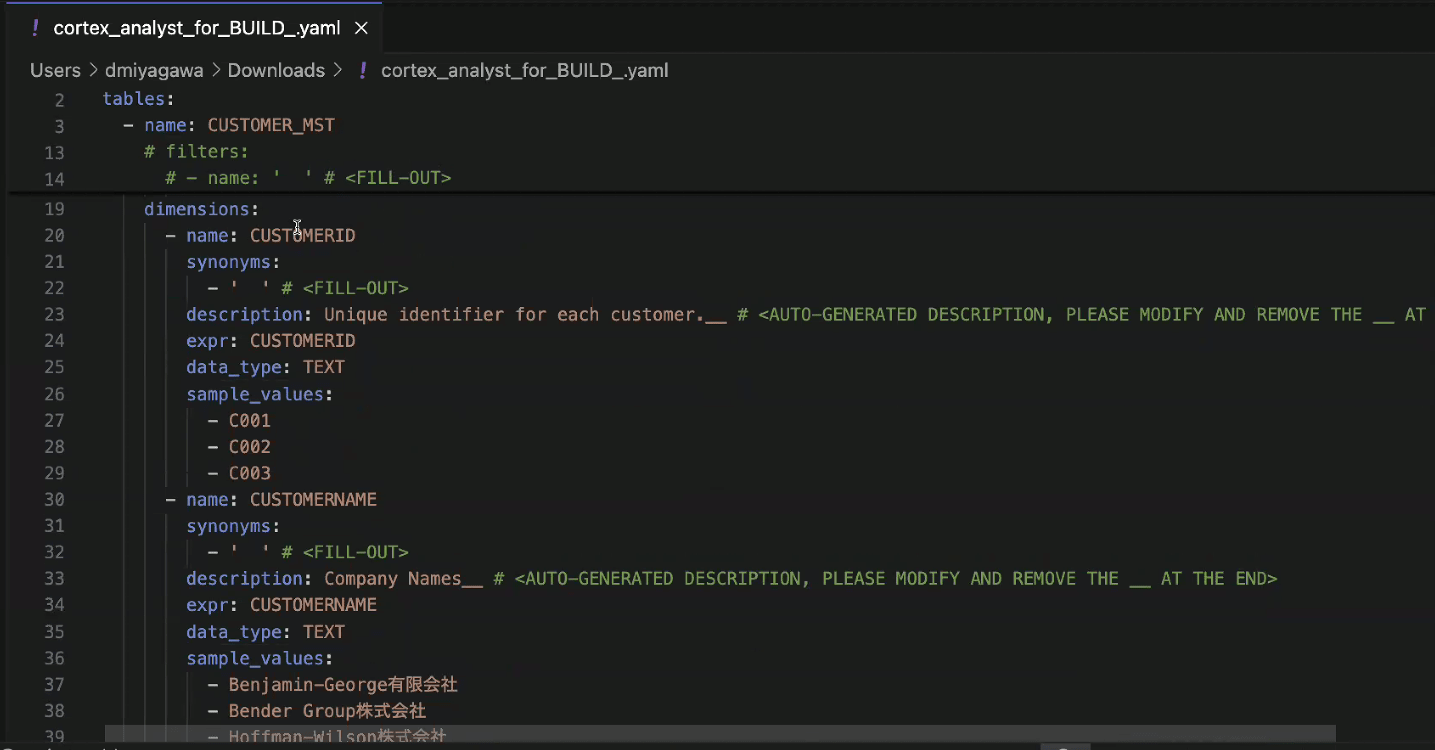
Task: Click sample value C001
Action: [x=250, y=420]
